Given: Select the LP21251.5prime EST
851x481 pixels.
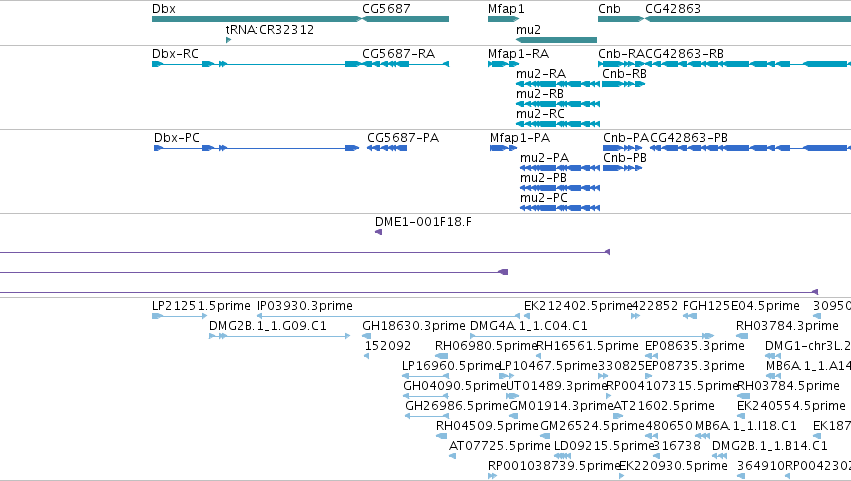Looking at the screenshot, I should [180, 317].
